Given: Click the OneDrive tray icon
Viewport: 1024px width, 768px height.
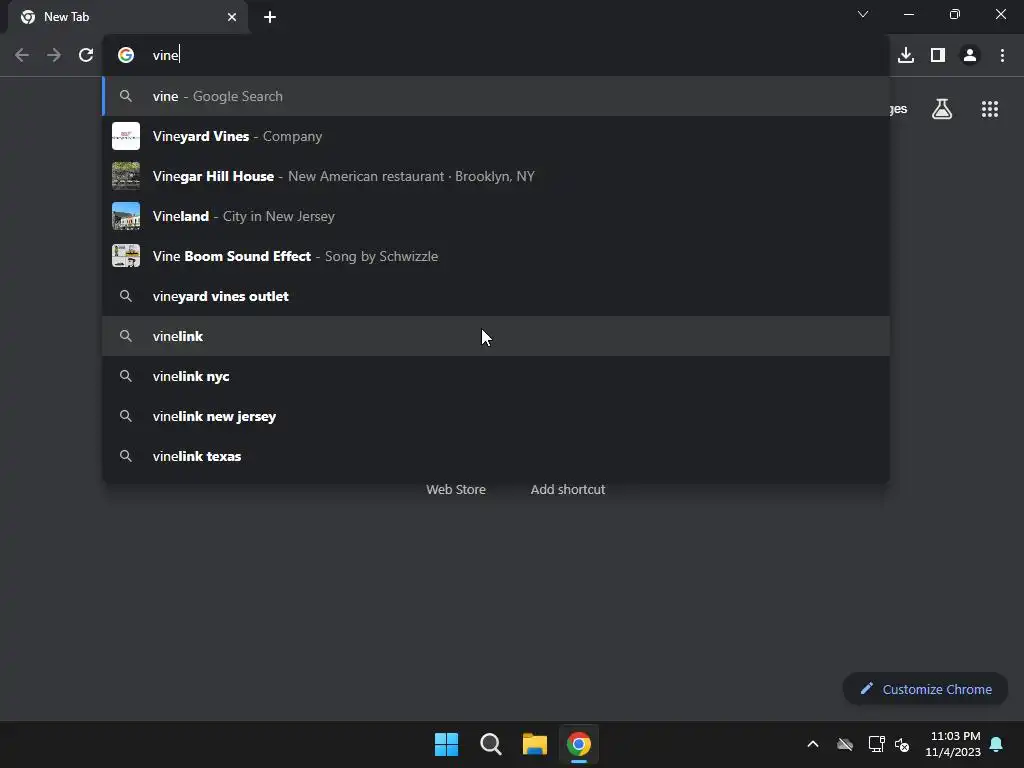Looking at the screenshot, I should pyautogui.click(x=845, y=744).
